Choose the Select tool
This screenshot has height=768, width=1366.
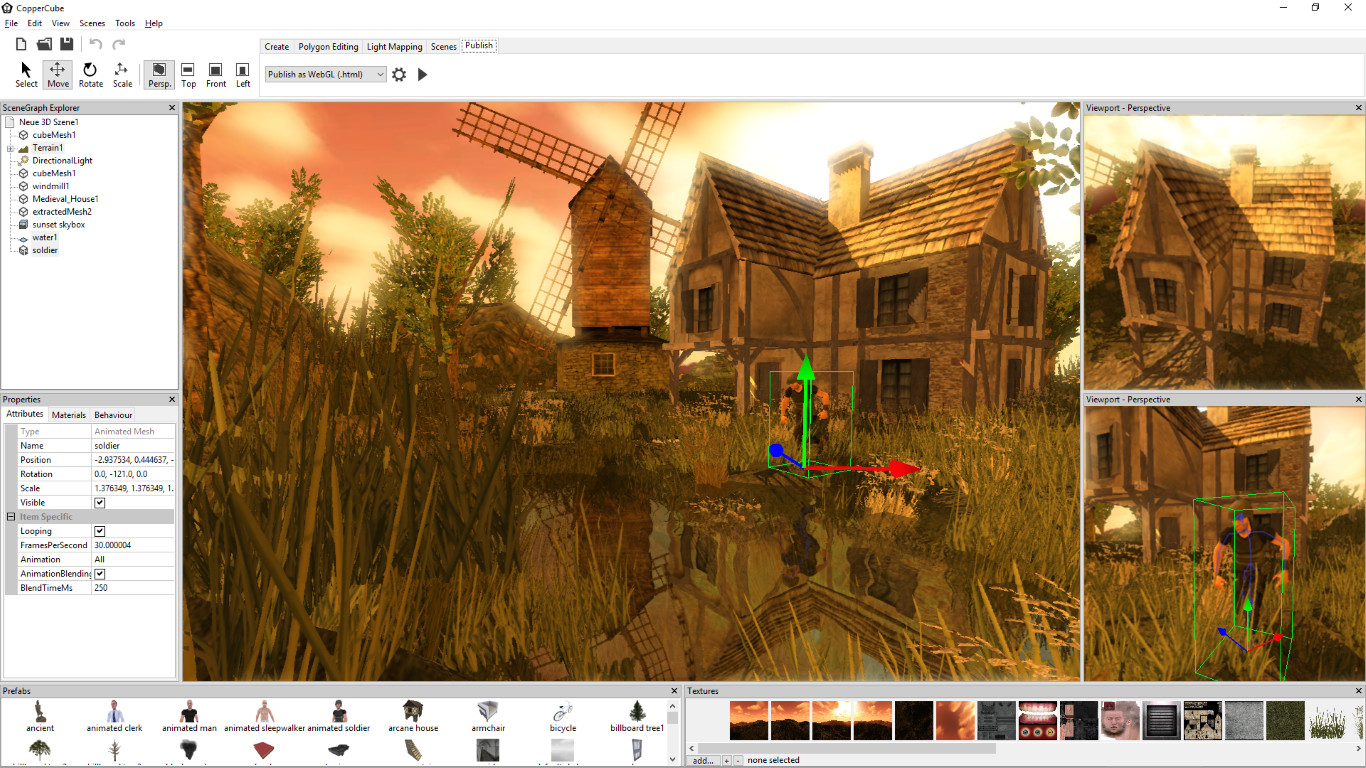(25, 73)
